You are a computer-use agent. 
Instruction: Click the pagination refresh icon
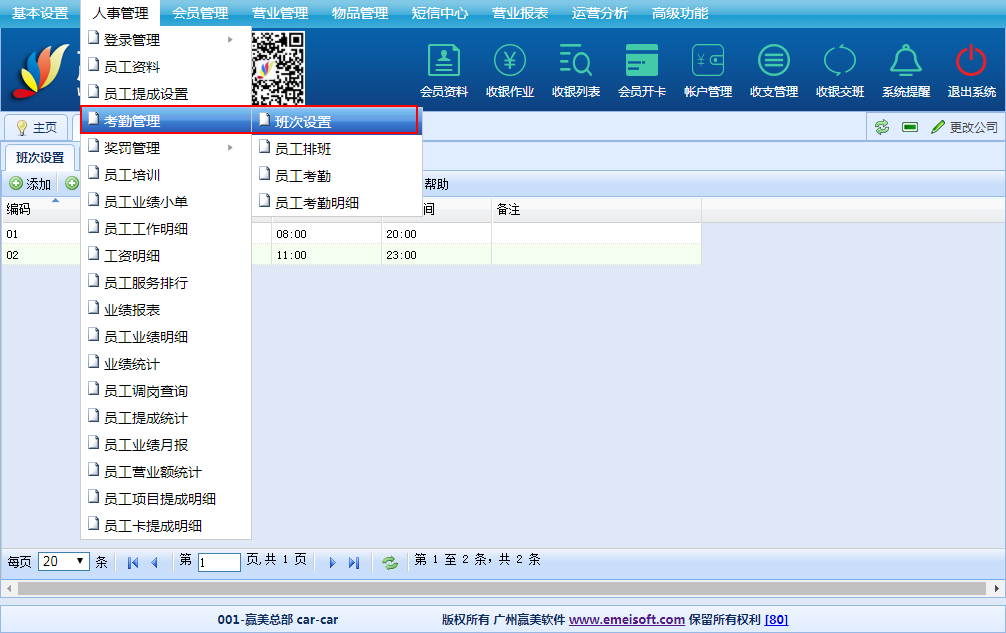click(390, 562)
